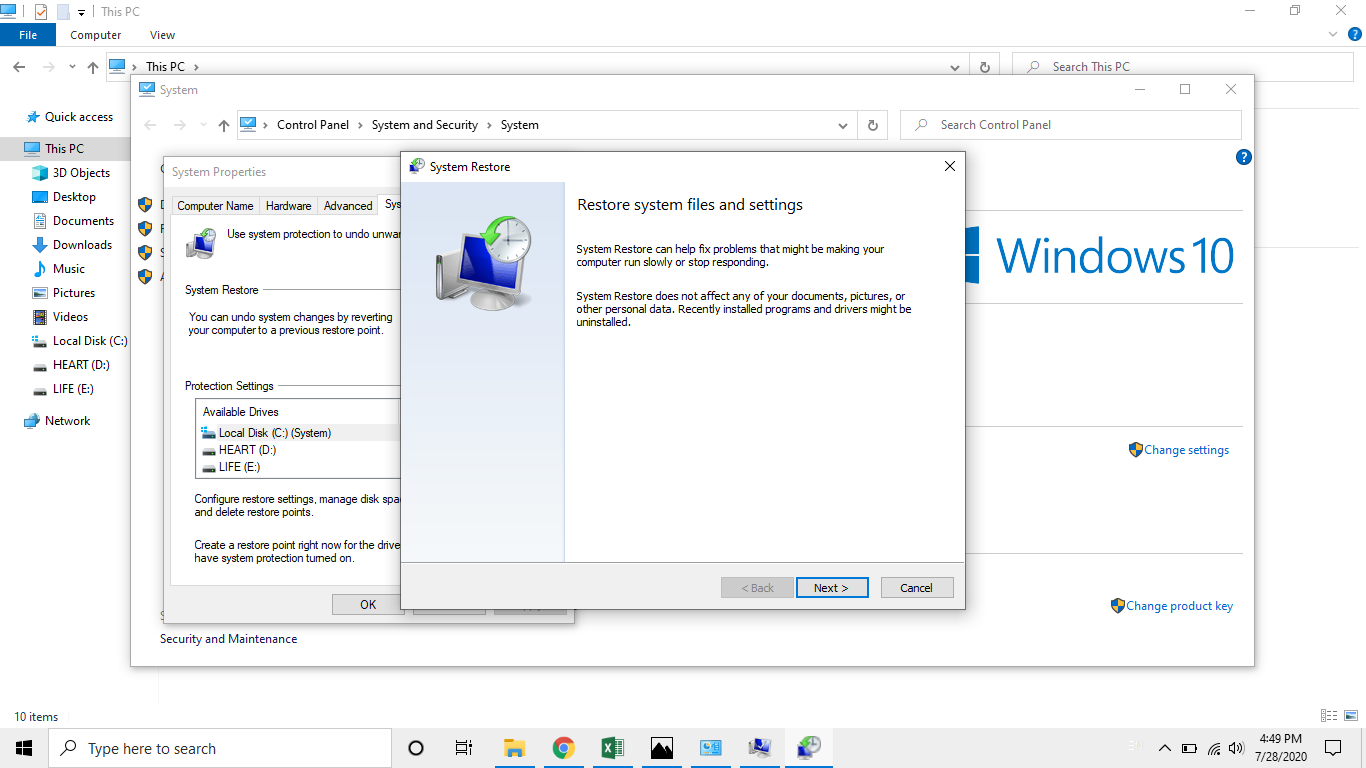1366x768 pixels.
Task: Open Excel from taskbar
Action: coord(613,748)
